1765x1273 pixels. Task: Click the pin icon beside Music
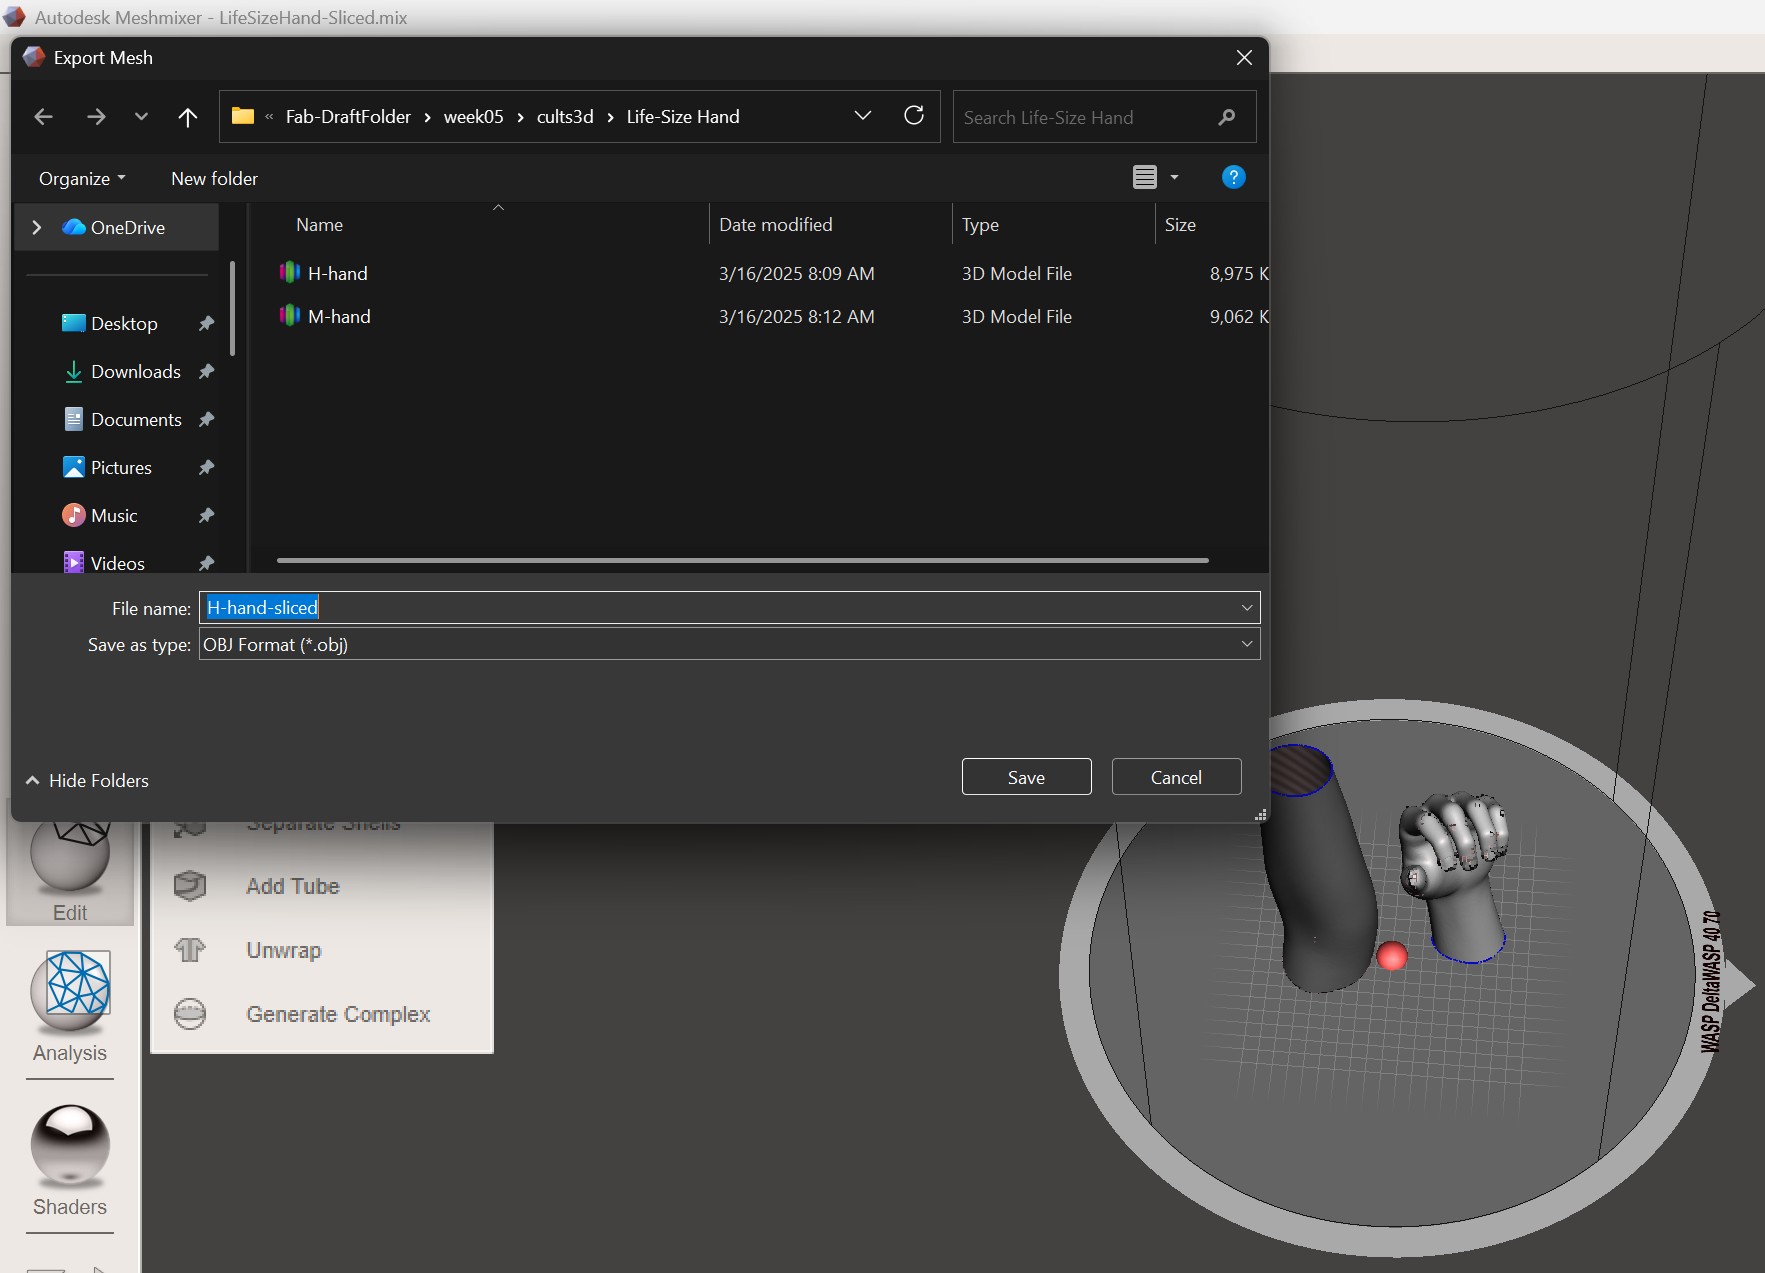pyautogui.click(x=206, y=515)
